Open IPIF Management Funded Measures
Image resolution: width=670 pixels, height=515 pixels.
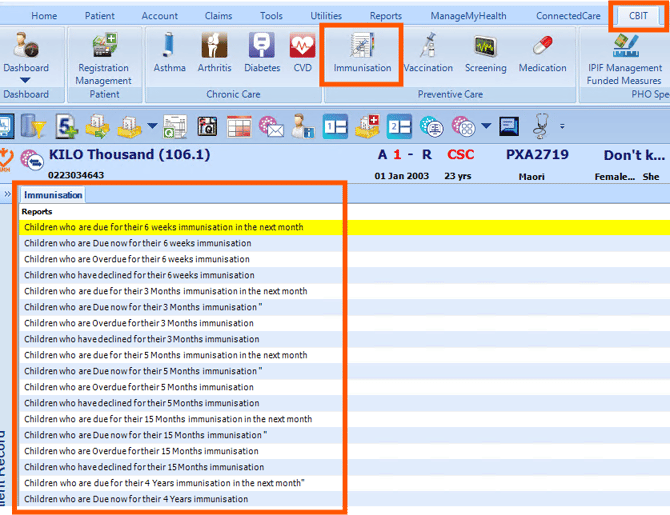[624, 74]
